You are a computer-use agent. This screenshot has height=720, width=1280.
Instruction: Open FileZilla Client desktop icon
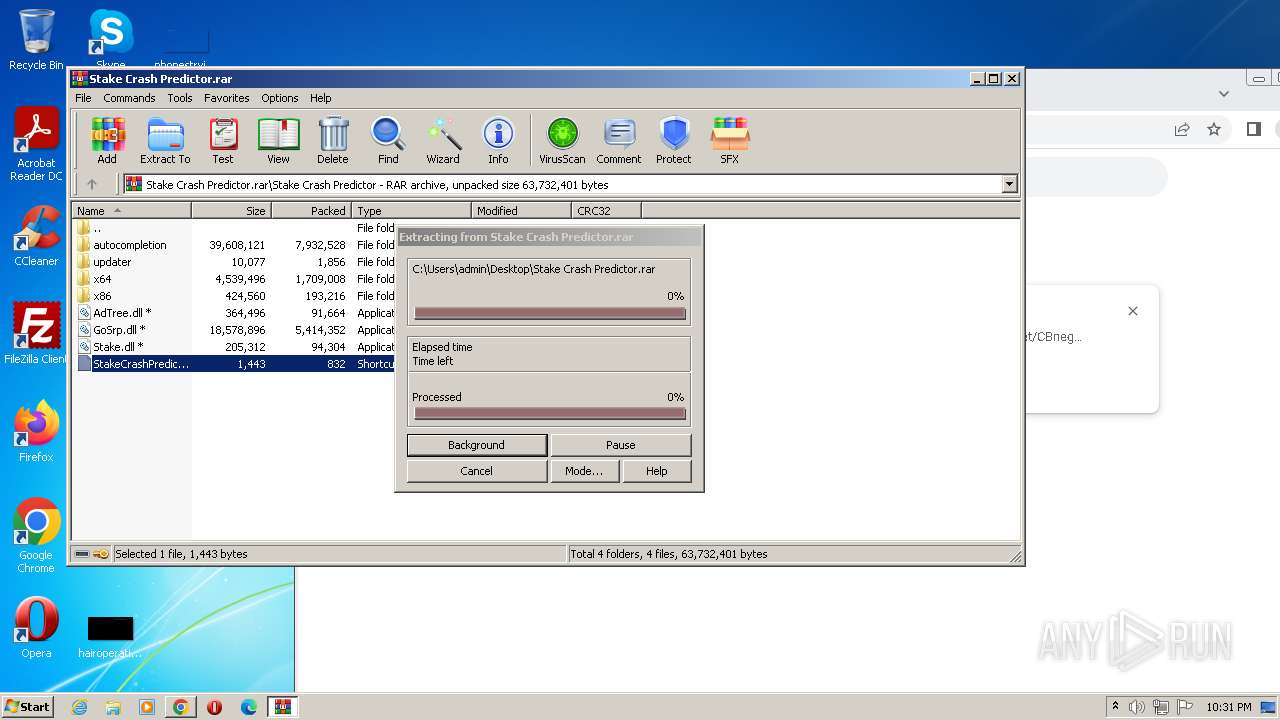pos(36,334)
